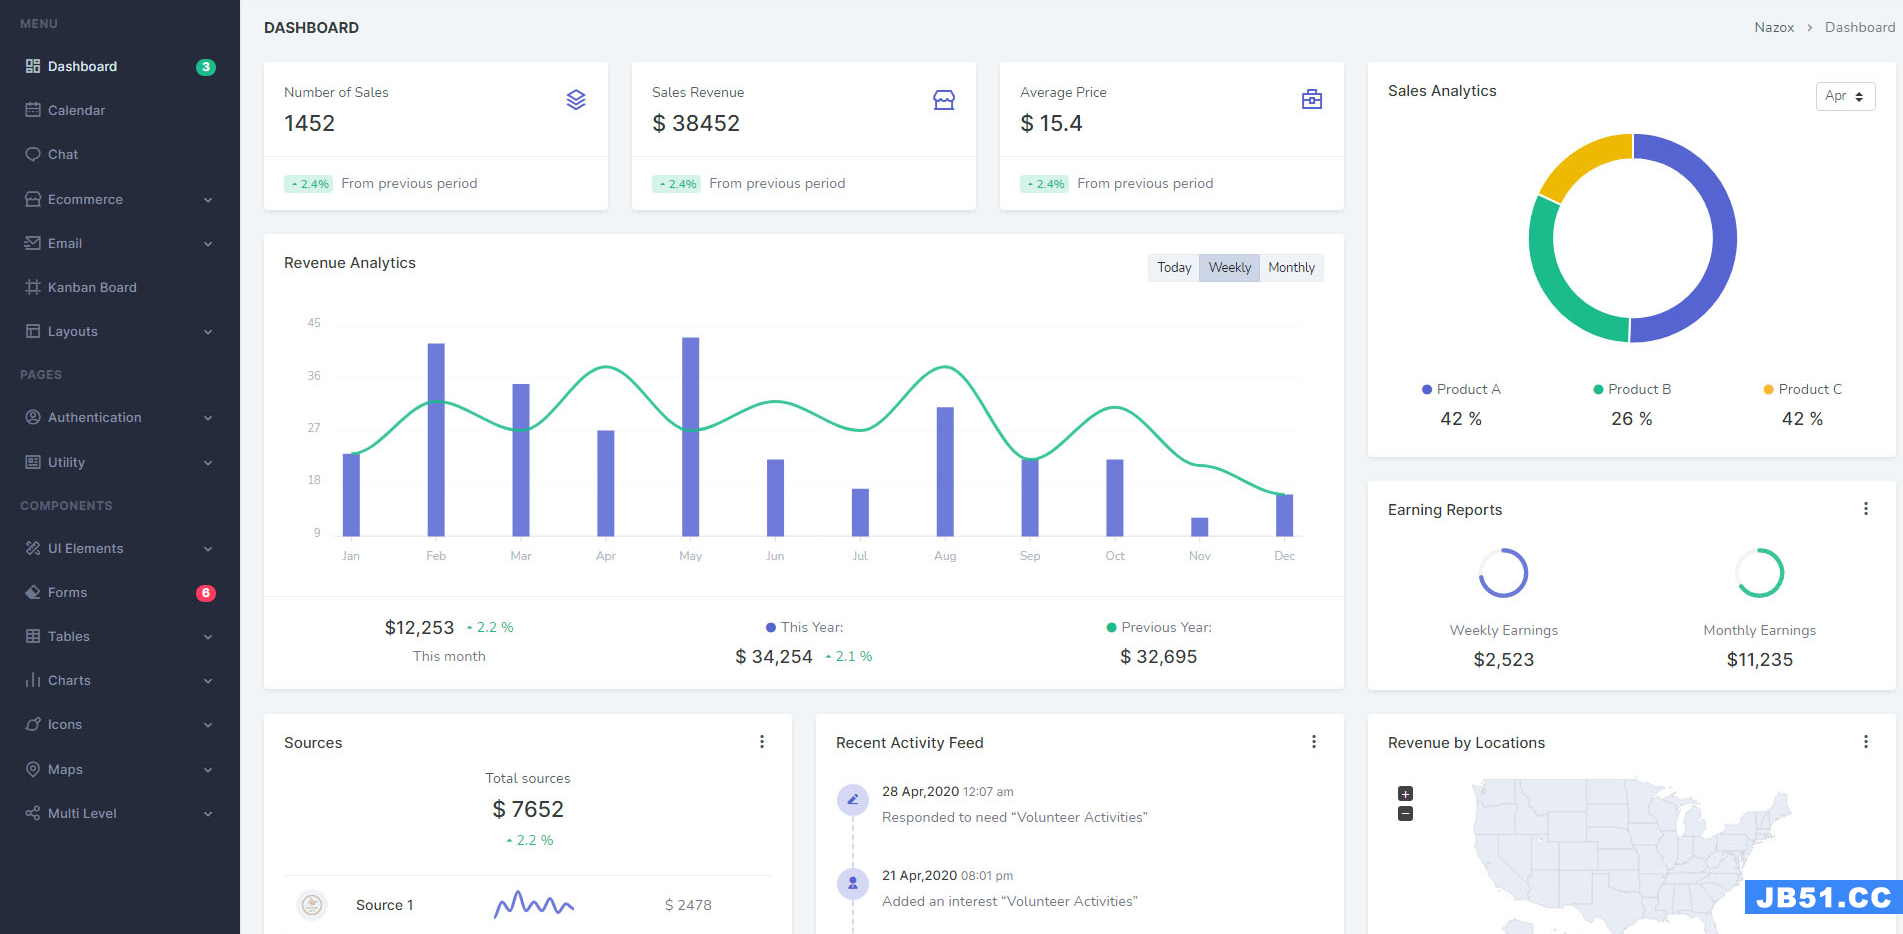This screenshot has width=1903, height=934.
Task: Click the Multi Level share icon
Action: (x=33, y=813)
